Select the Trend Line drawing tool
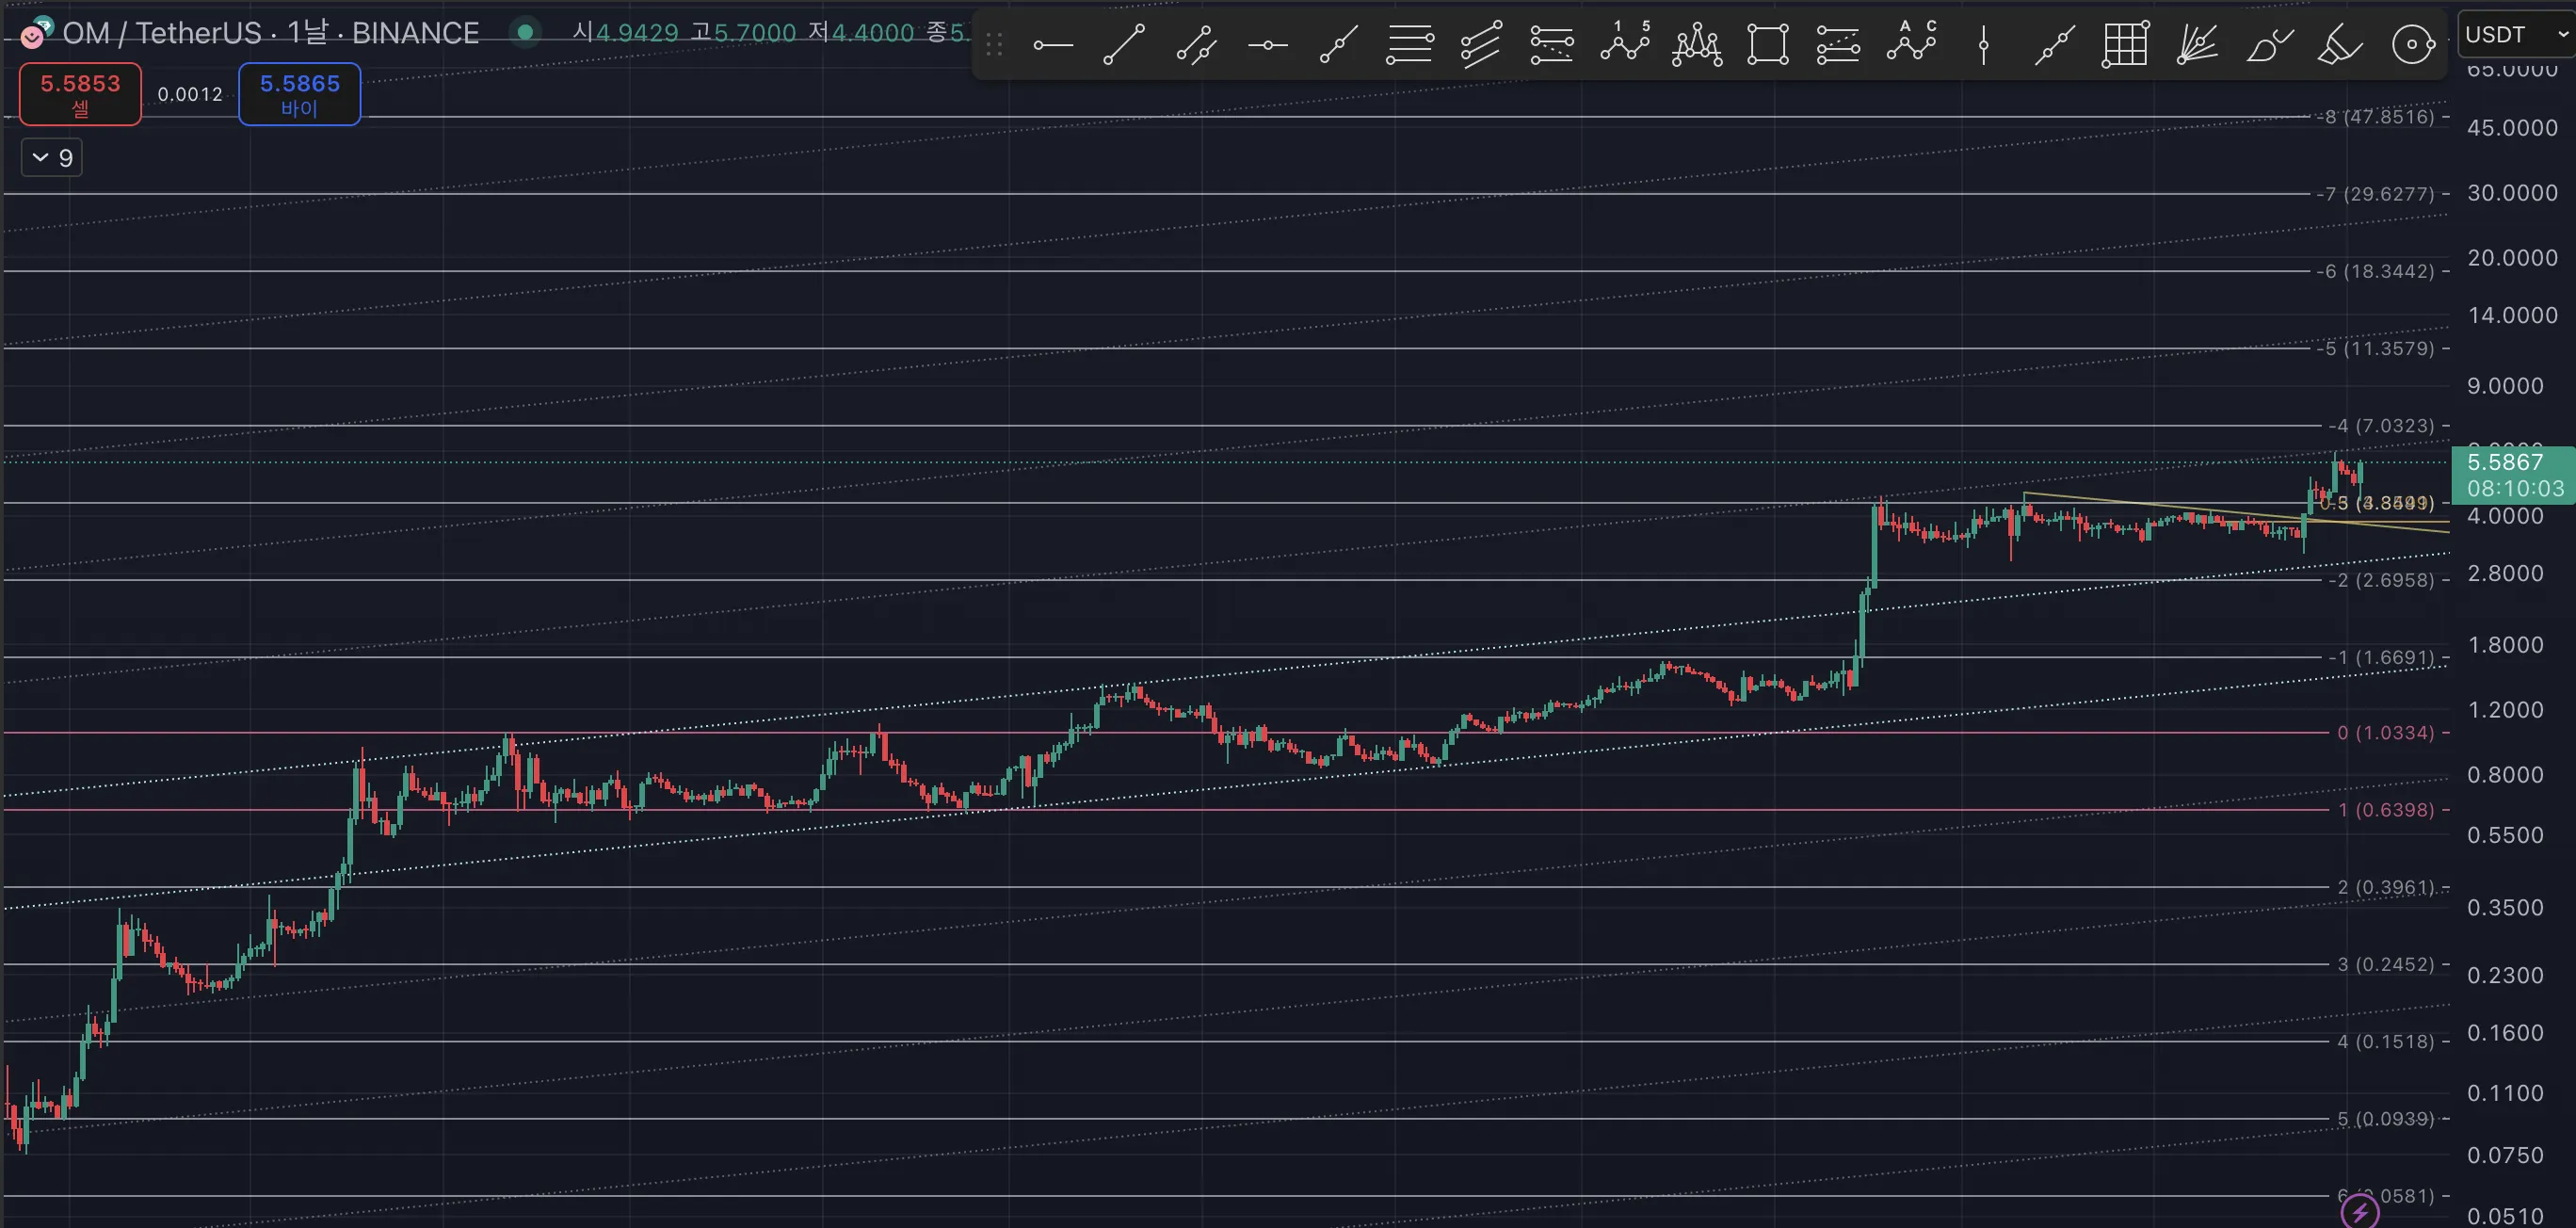 (1124, 45)
